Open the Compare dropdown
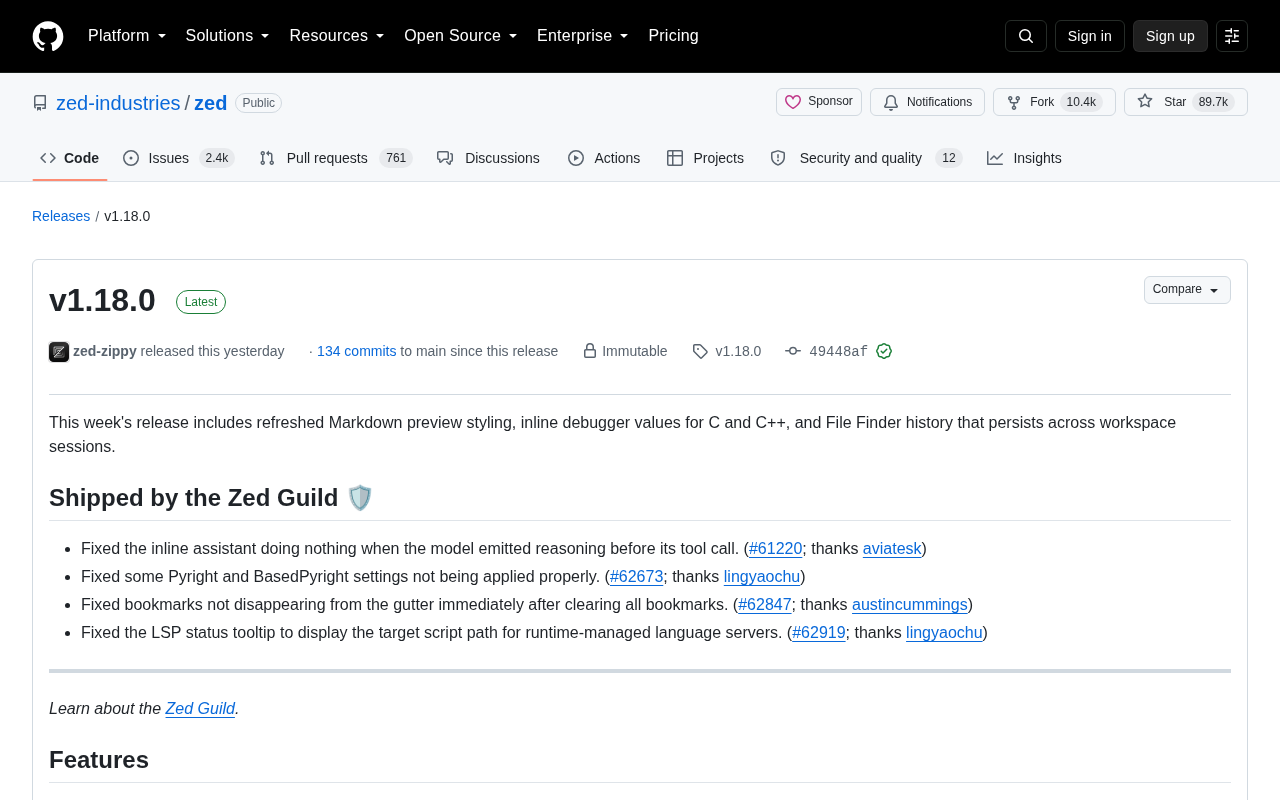1280x800 pixels. point(1187,290)
